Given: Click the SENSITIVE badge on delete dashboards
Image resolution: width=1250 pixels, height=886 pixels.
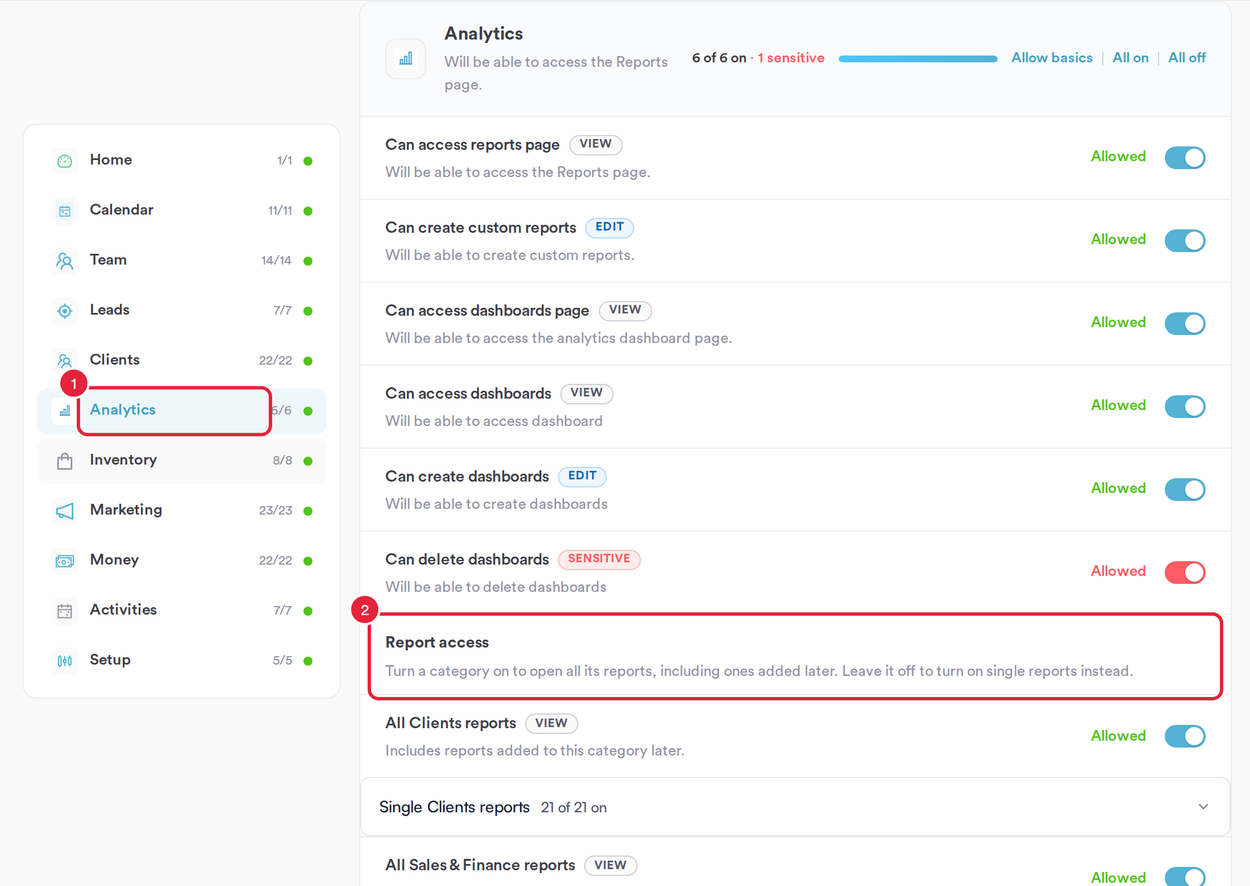Looking at the screenshot, I should pos(599,559).
